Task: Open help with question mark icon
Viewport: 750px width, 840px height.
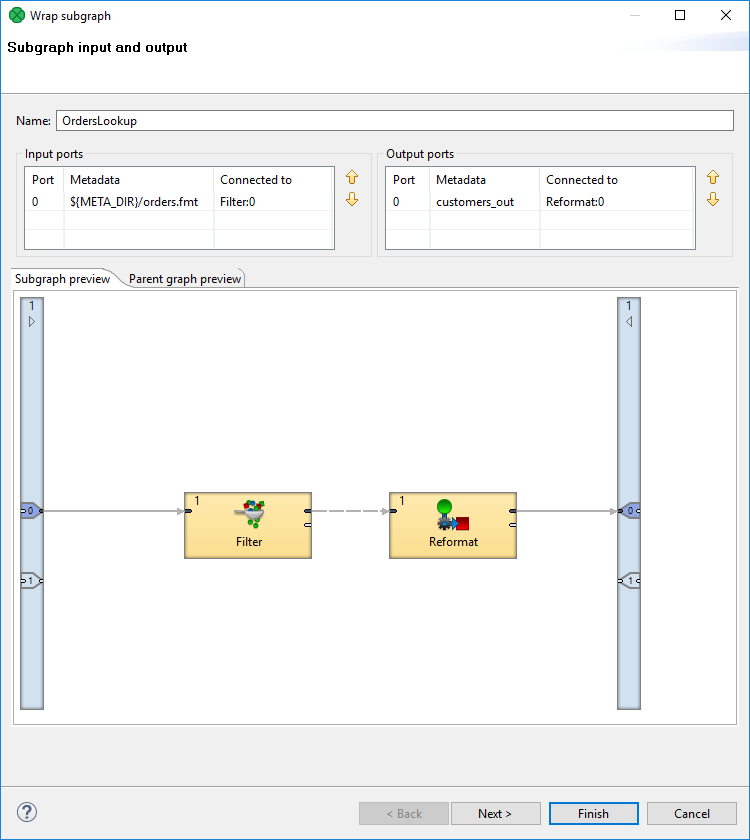Action: point(27,812)
